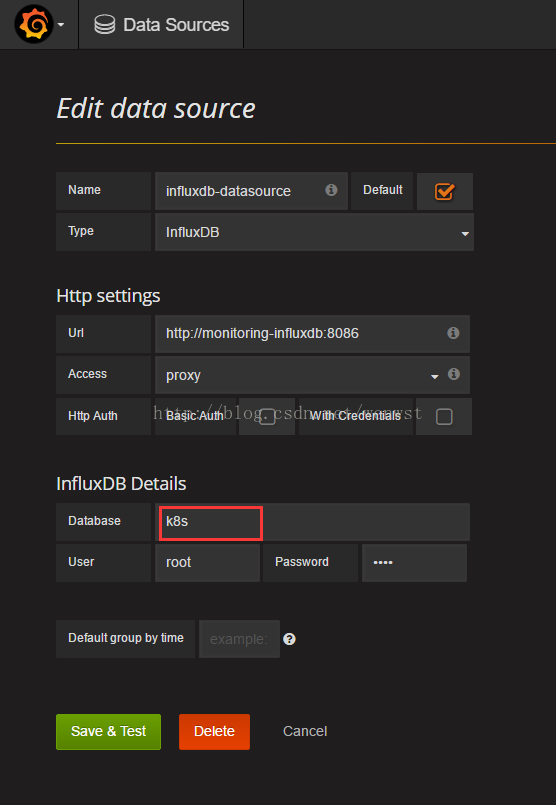
Task: Click the Name field info icon
Action: (331, 190)
